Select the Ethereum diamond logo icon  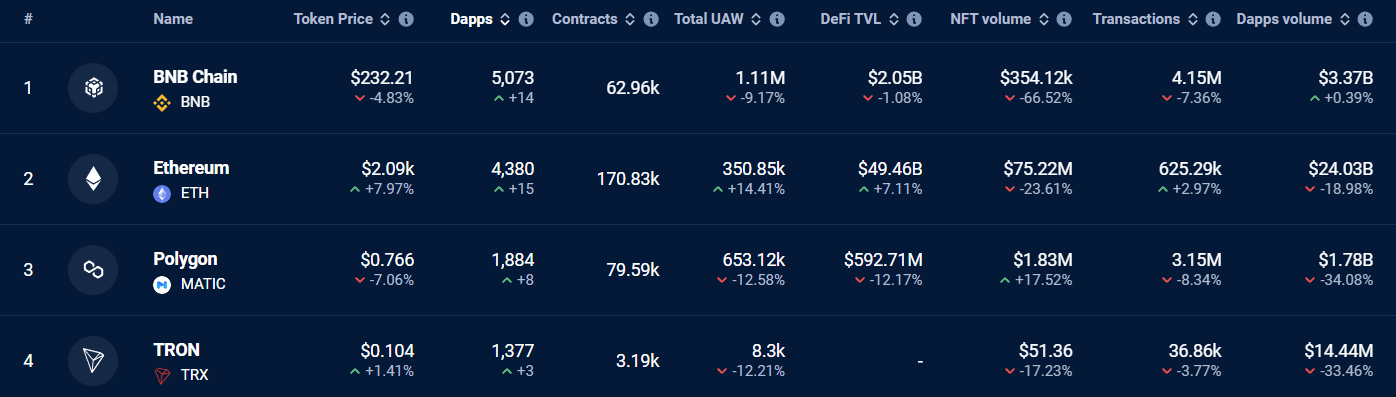pyautogui.click(x=93, y=179)
